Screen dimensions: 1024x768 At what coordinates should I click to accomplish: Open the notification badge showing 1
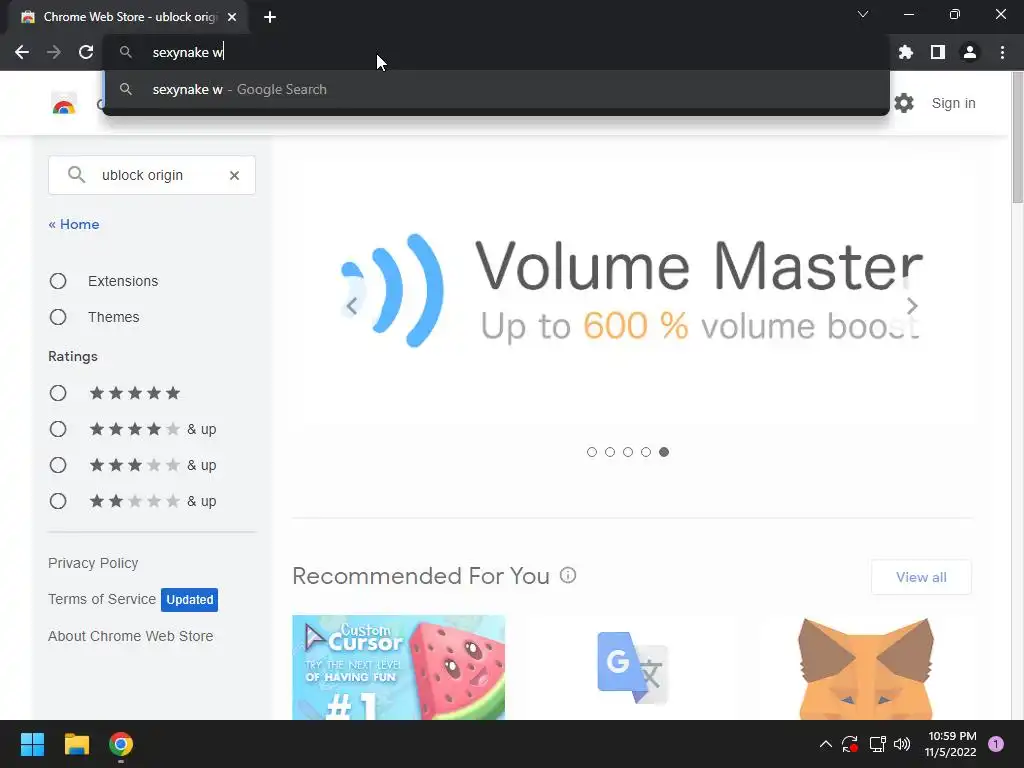996,744
